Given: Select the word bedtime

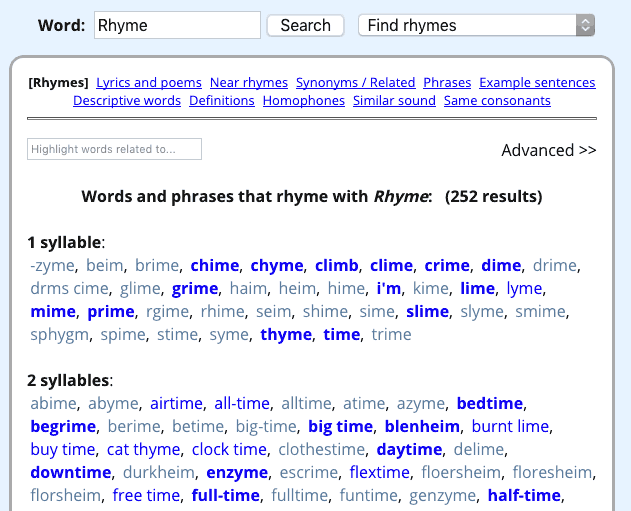Looking at the screenshot, I should click(490, 404).
